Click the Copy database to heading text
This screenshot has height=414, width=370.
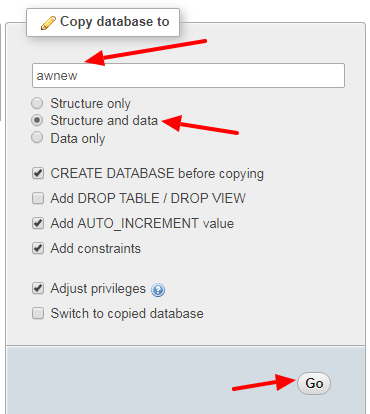point(115,22)
